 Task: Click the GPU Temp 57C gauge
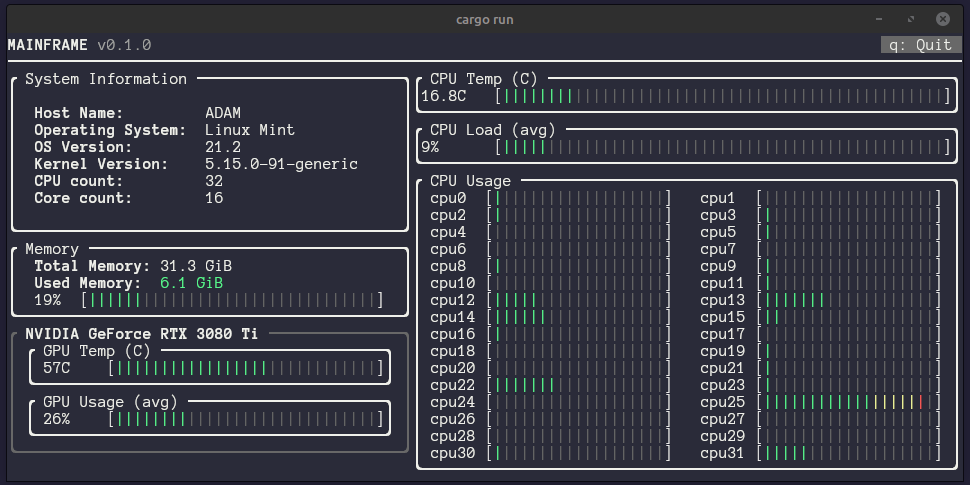pyautogui.click(x=246, y=369)
